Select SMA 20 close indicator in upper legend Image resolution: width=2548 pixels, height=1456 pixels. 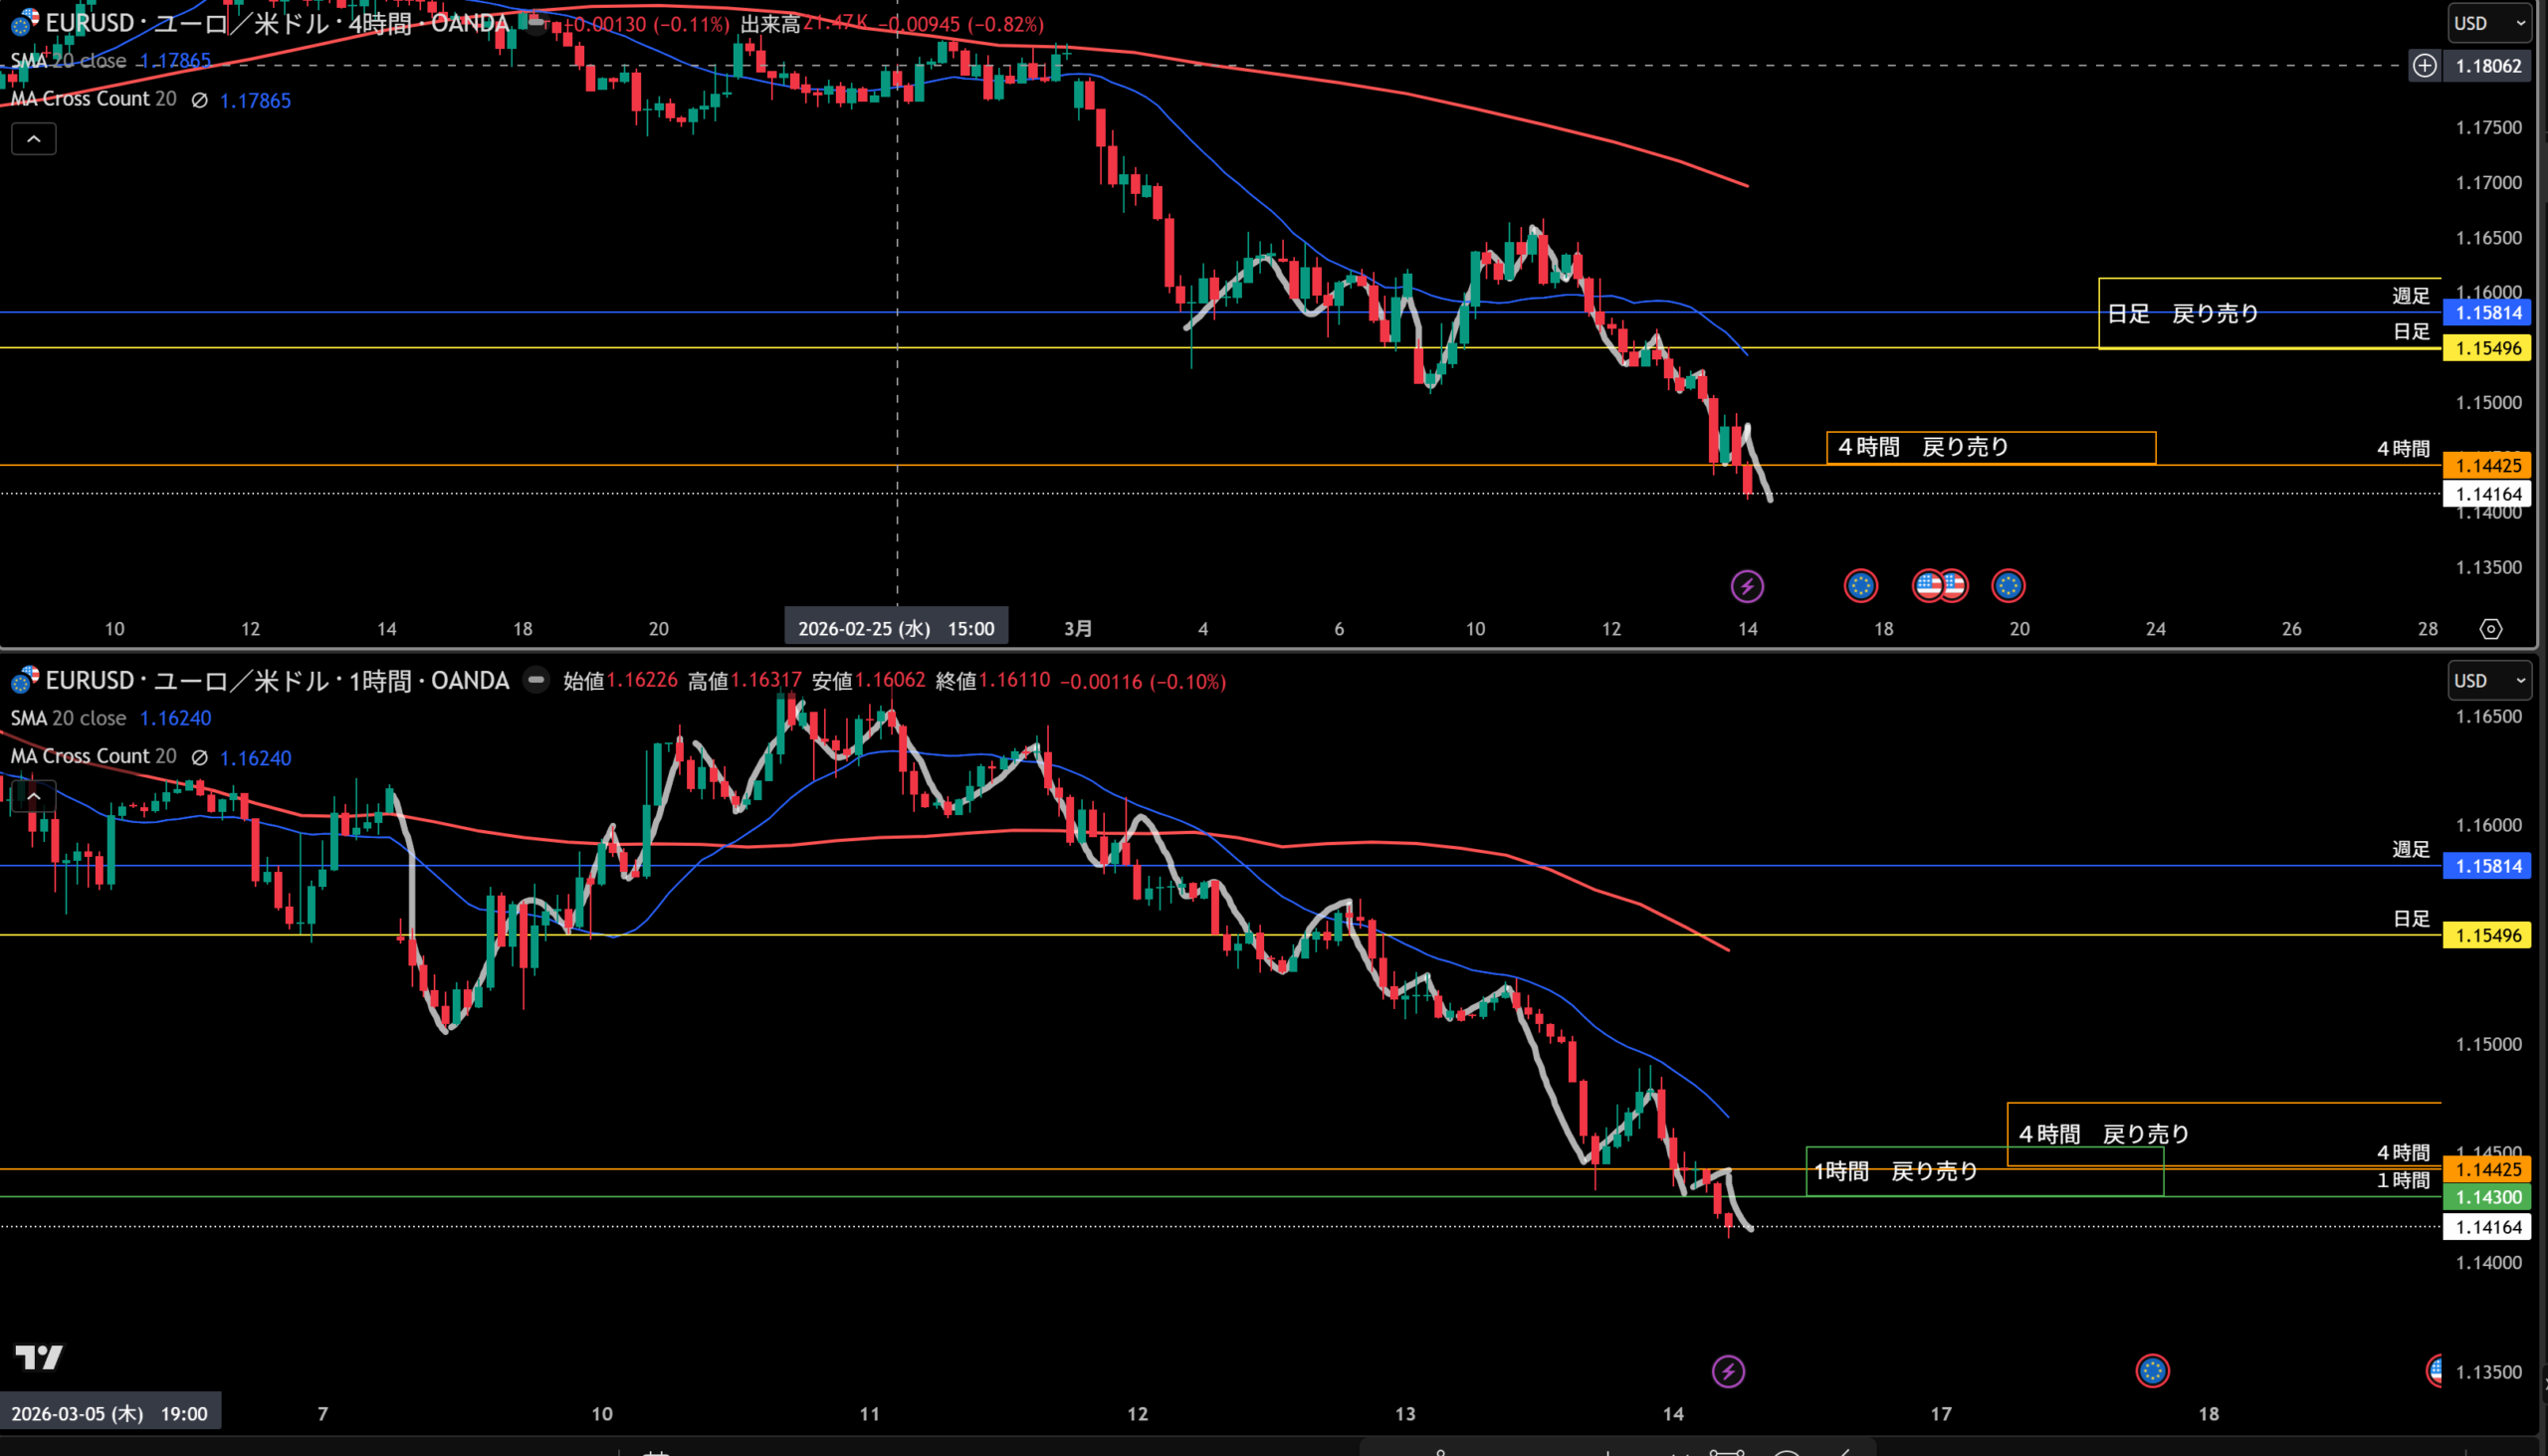click(x=68, y=60)
